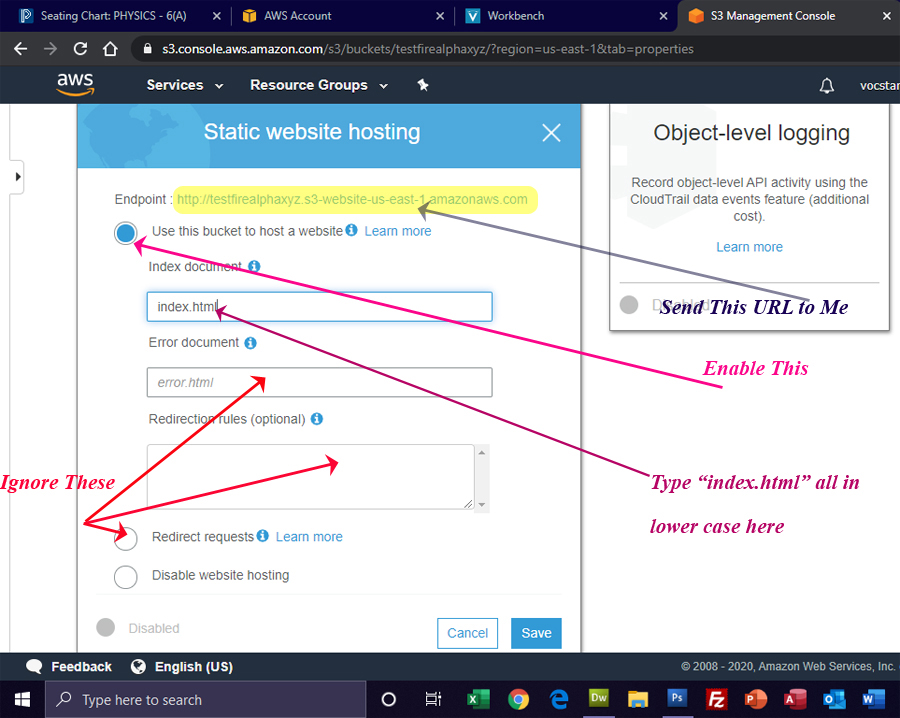Click info icon next to Error document
900x718 pixels.
coord(250,343)
